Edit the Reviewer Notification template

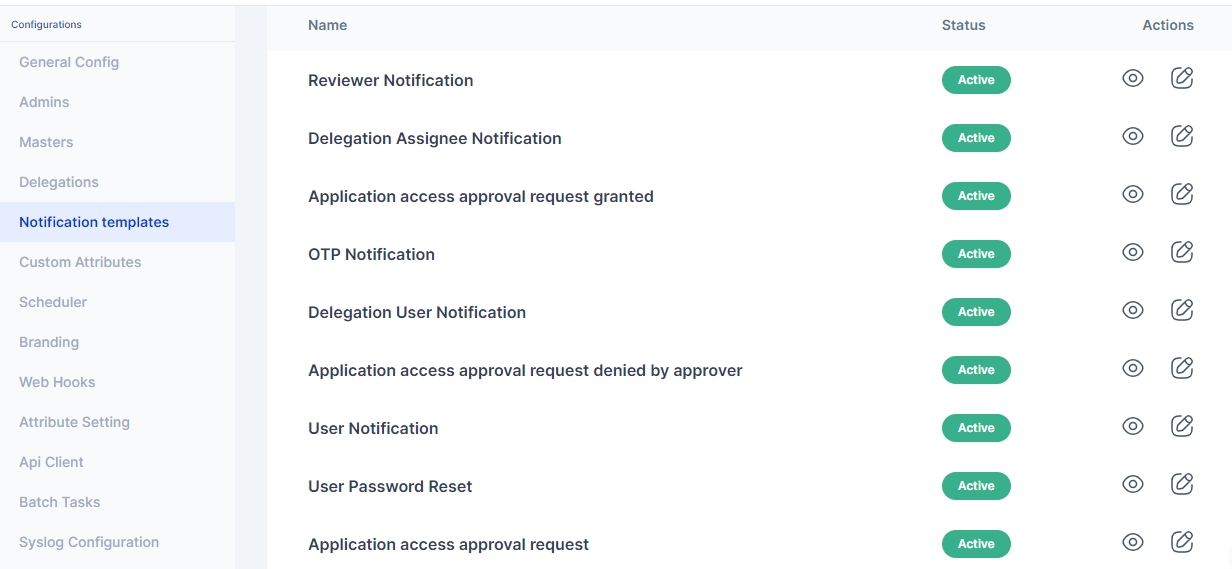point(1182,79)
